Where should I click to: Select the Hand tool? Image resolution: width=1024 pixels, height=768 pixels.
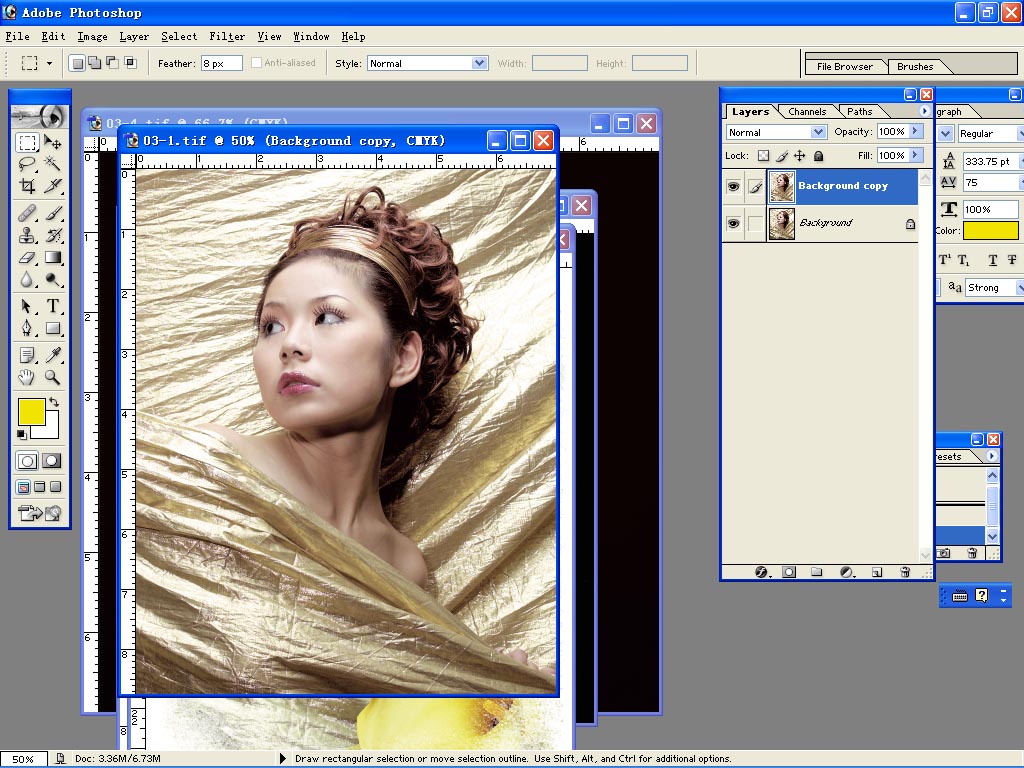tap(27, 377)
